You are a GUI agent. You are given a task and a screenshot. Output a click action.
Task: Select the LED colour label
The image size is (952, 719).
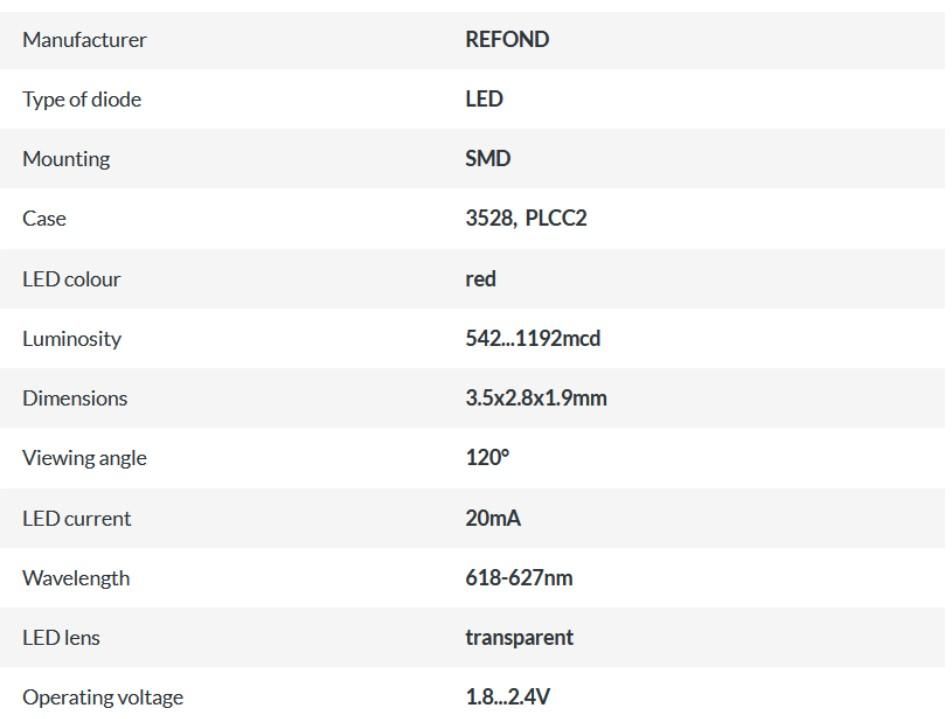click(71, 279)
